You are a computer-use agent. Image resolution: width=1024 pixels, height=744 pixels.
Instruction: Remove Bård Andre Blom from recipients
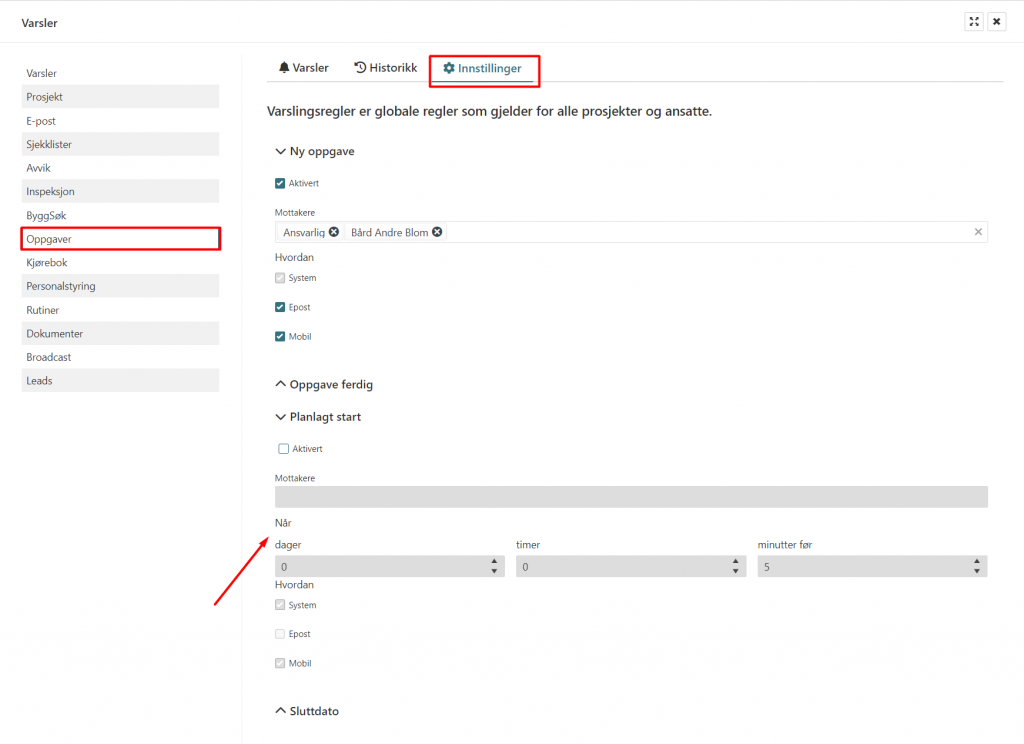click(x=437, y=232)
